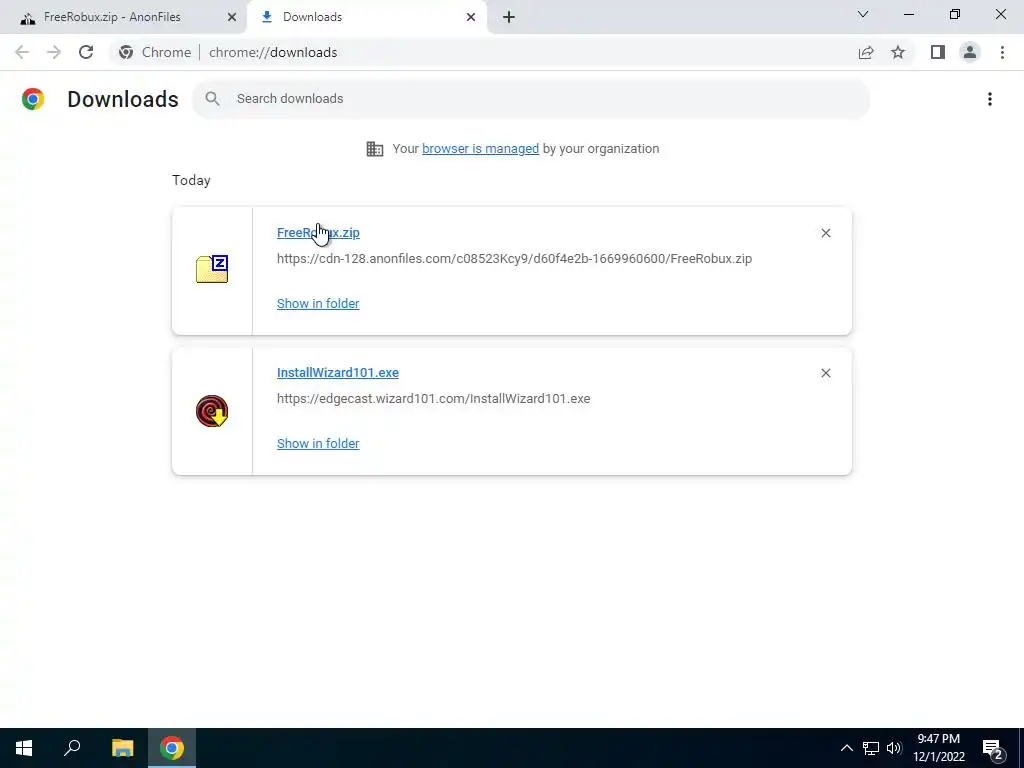Click the browser forward arrow
1024x768 pixels.
(54, 52)
